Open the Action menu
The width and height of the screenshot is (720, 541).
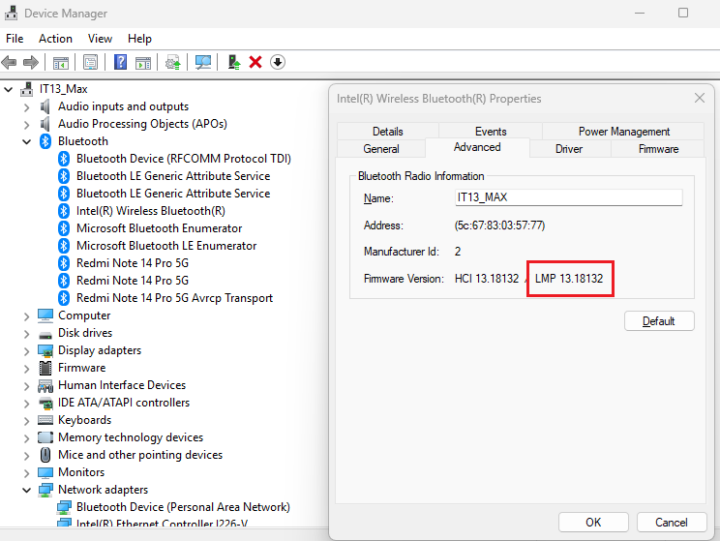[56, 39]
